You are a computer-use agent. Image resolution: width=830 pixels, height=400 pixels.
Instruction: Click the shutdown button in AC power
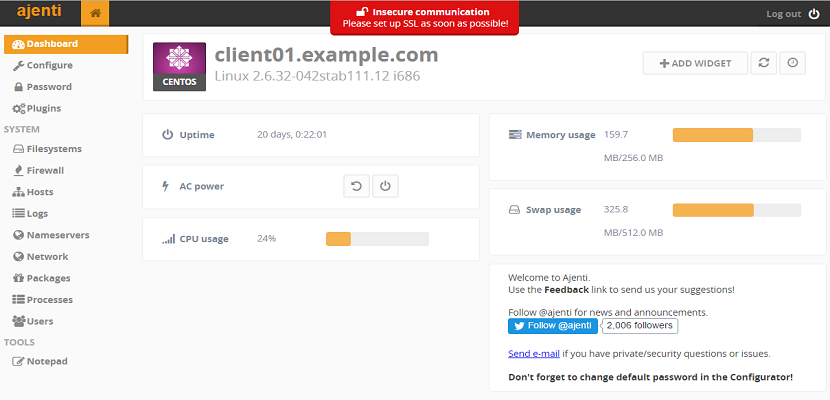pos(385,186)
